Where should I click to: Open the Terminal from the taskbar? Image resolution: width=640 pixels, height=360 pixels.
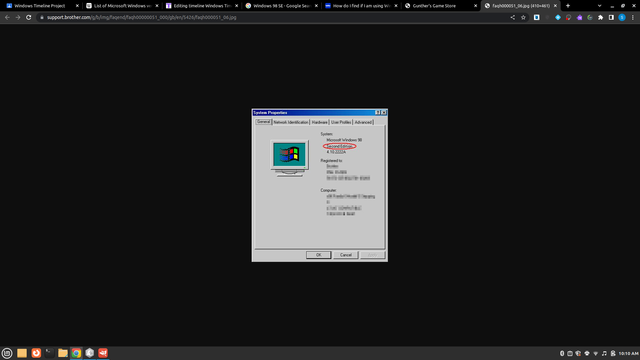[49, 353]
